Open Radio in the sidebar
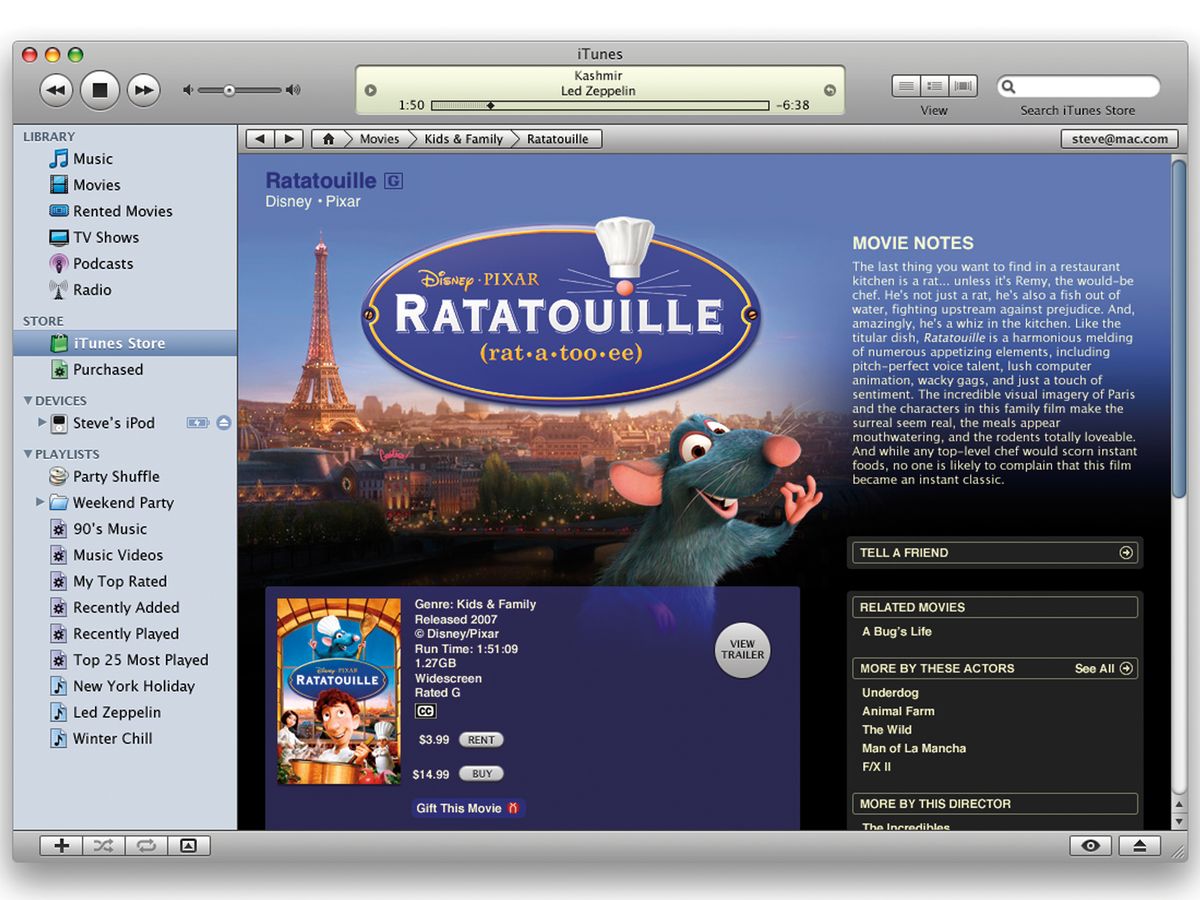Viewport: 1200px width, 900px height. 92,289
